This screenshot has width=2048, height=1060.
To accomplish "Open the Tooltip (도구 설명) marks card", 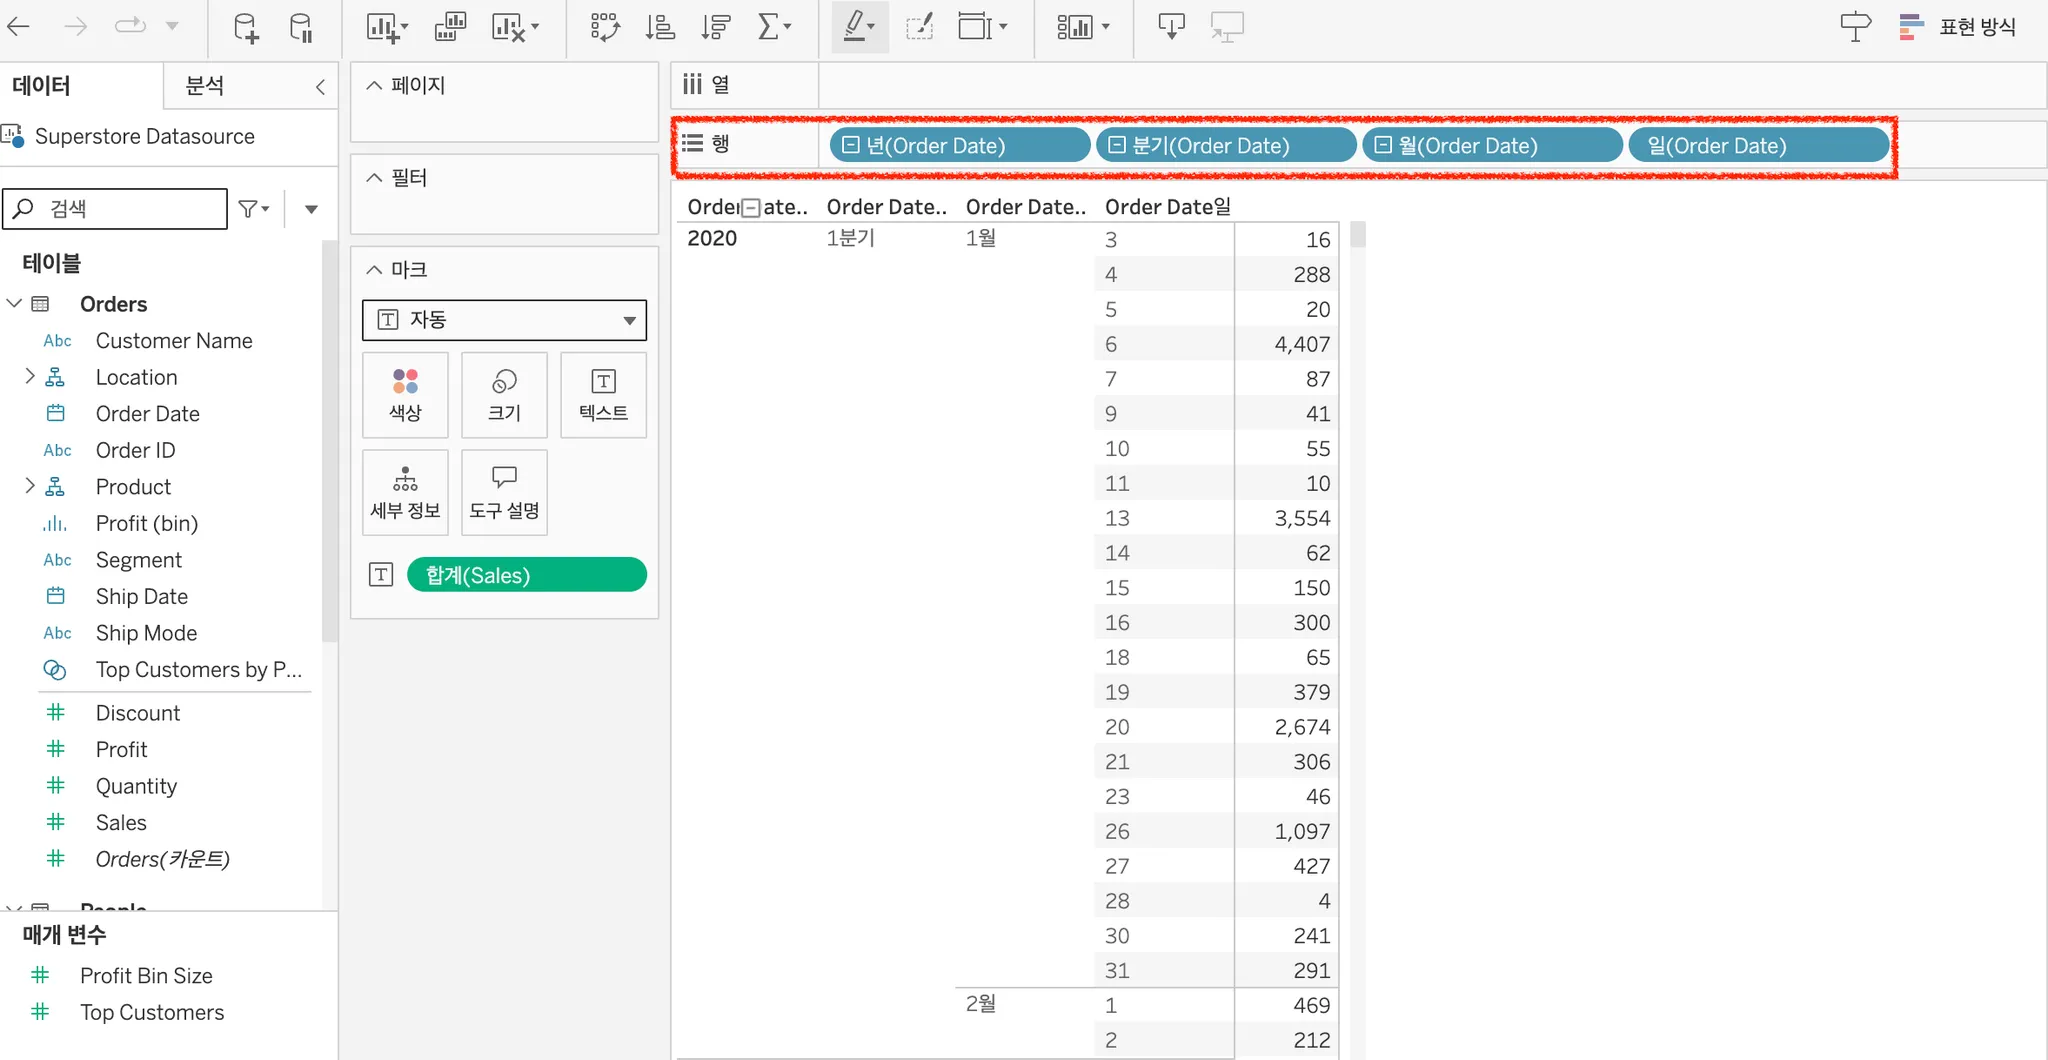I will (504, 493).
